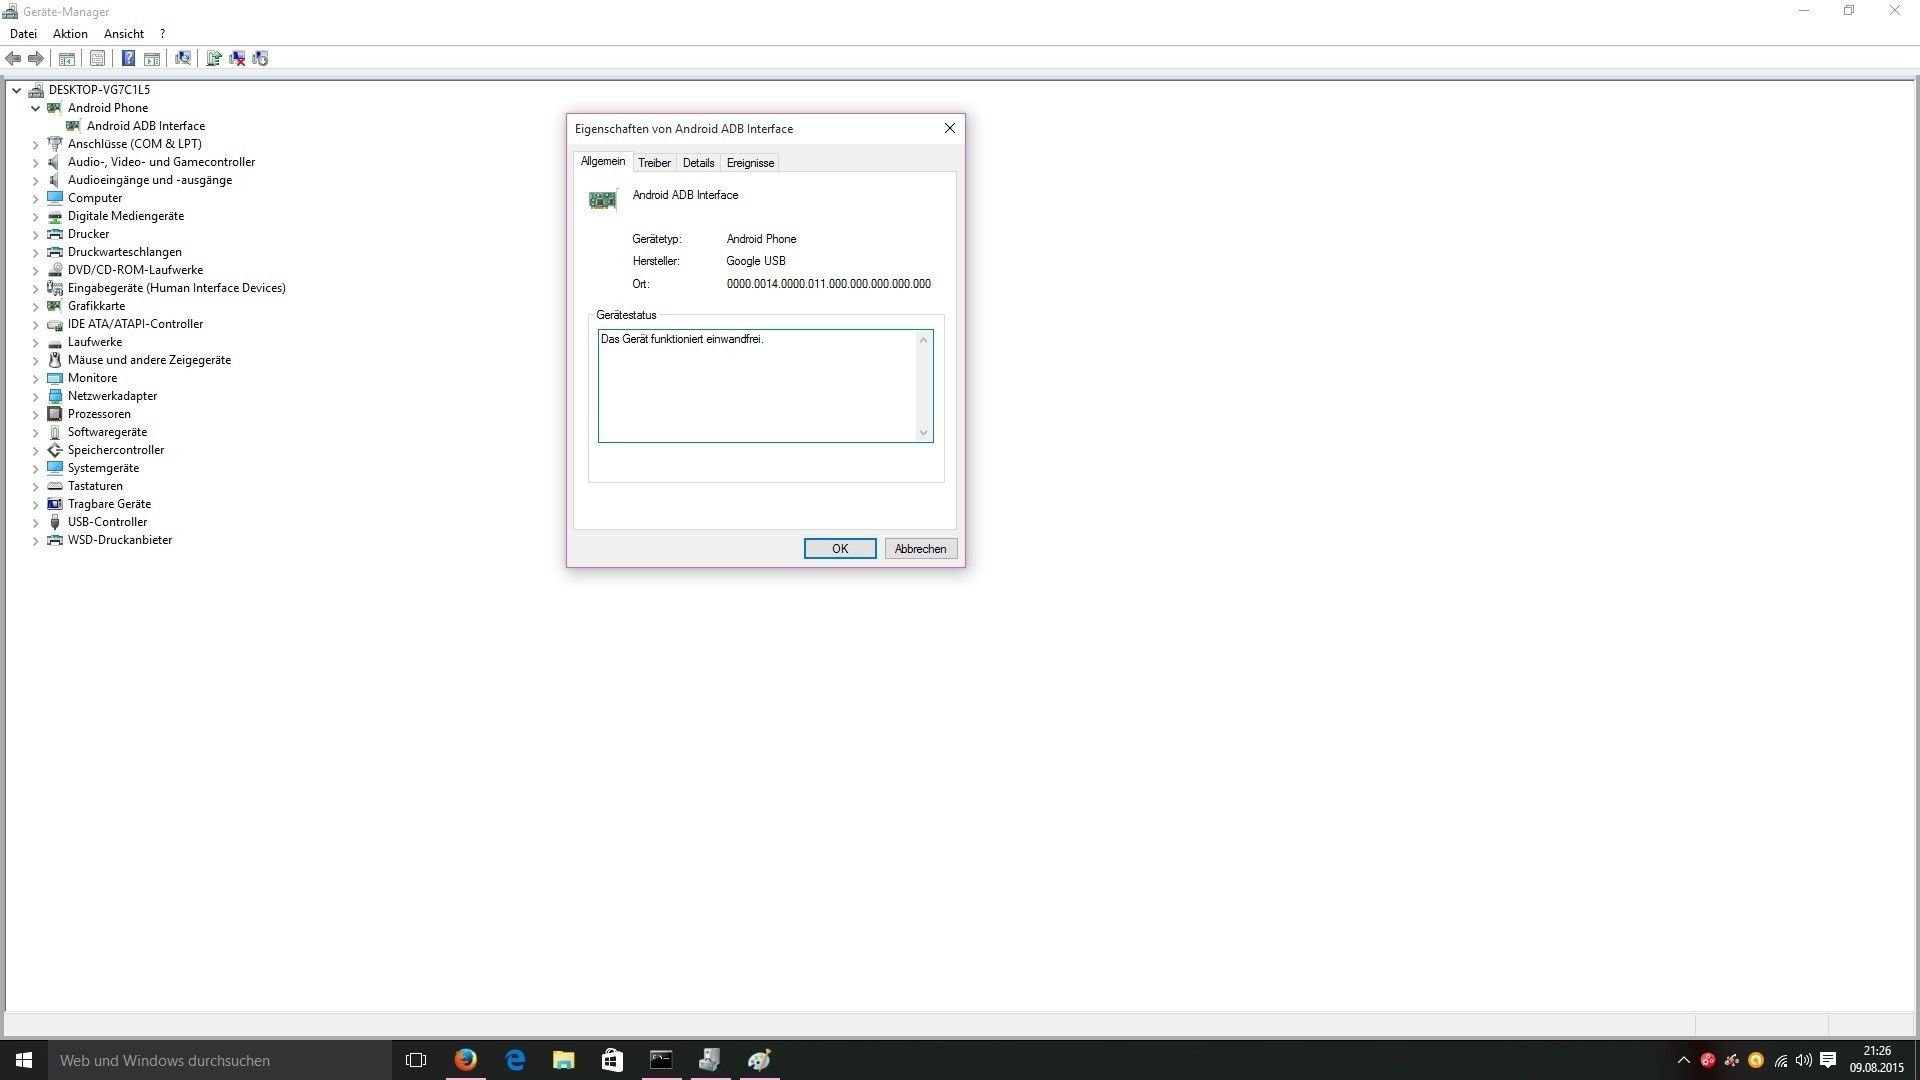Image resolution: width=1920 pixels, height=1080 pixels.
Task: Click OK in the properties dialog
Action: (840, 549)
